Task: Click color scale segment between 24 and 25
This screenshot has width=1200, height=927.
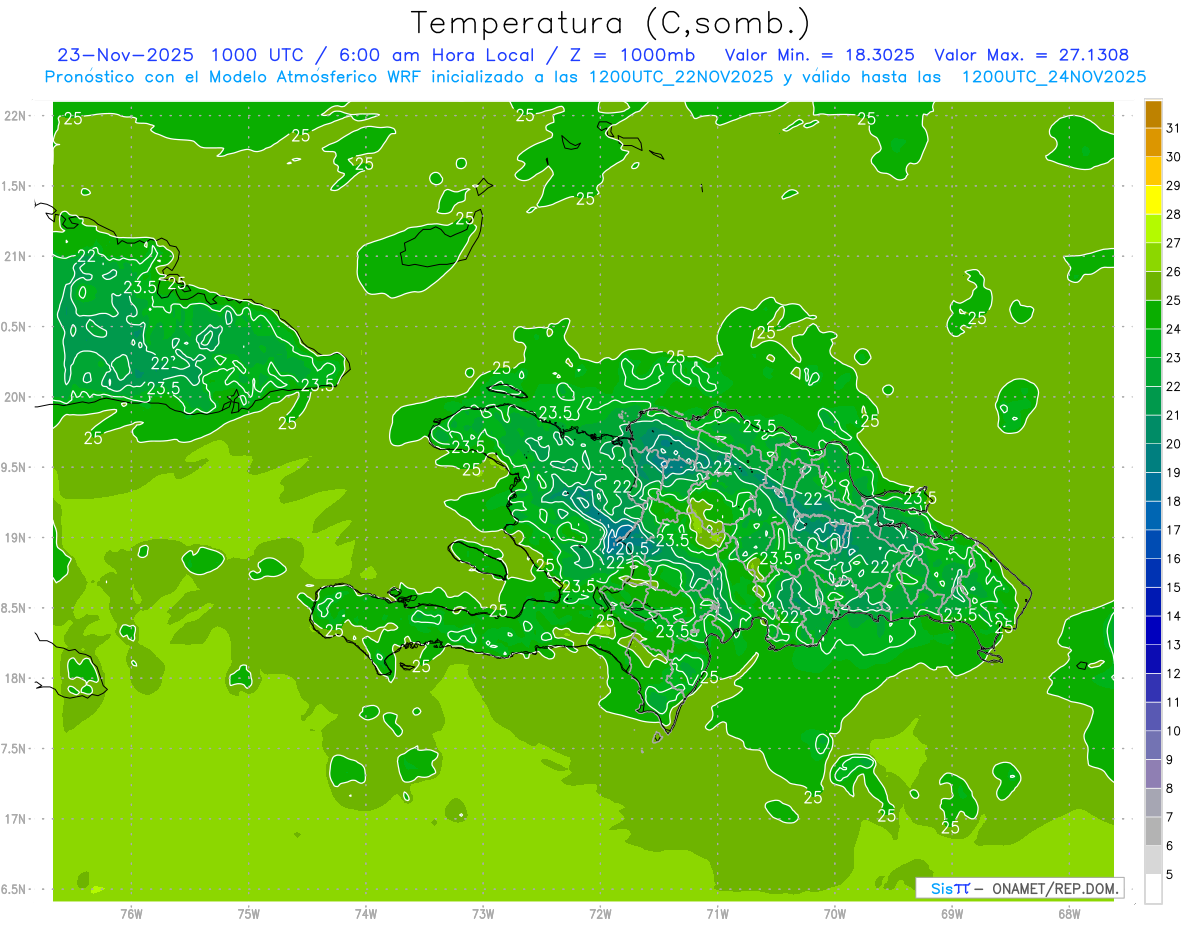Action: pos(1153,315)
